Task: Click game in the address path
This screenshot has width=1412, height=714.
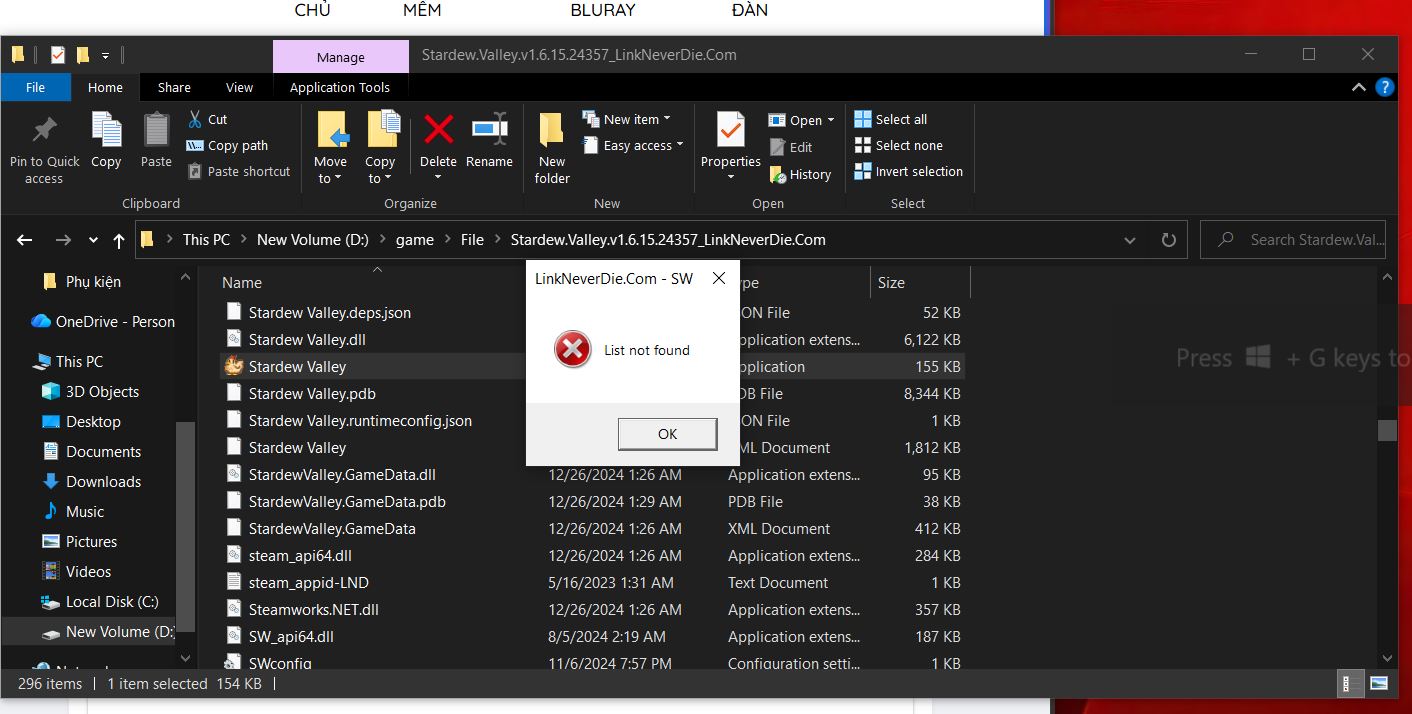Action: pyautogui.click(x=415, y=240)
